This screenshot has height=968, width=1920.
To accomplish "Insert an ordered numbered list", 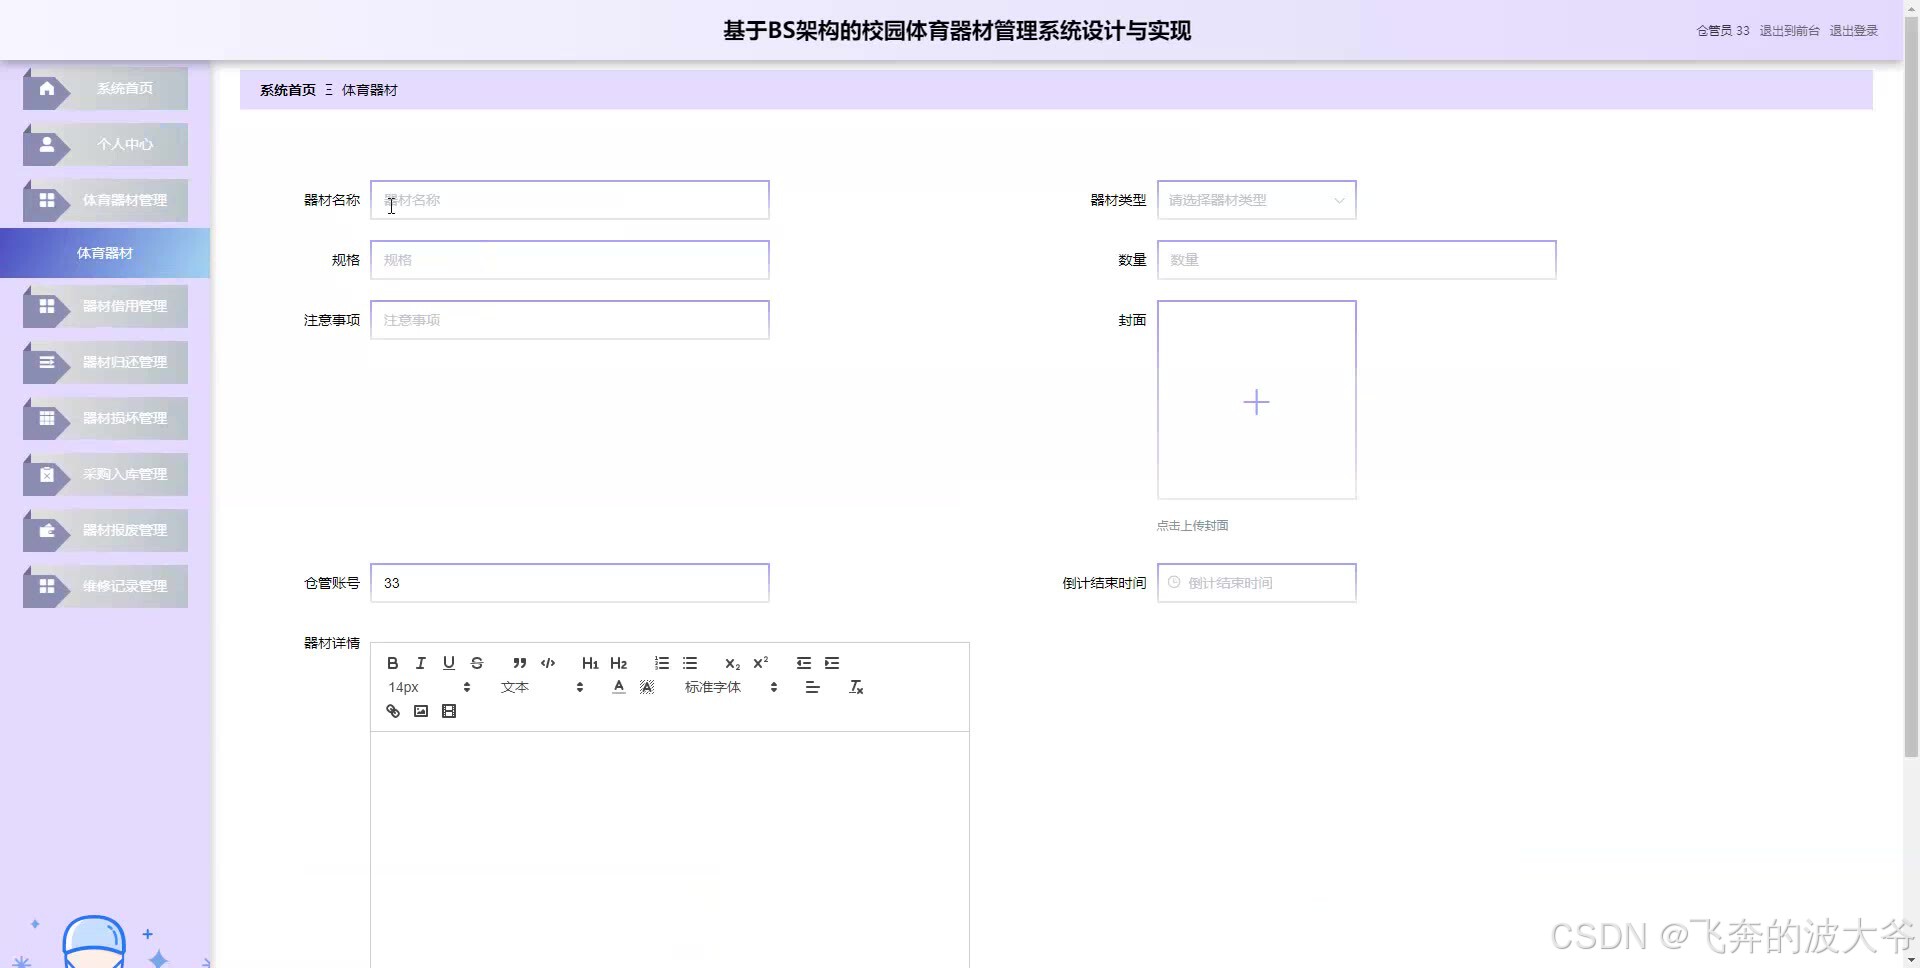I will 661,663.
